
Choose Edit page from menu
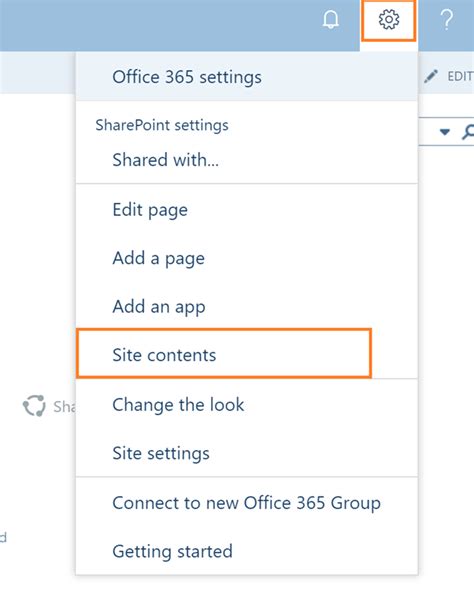pos(247,210)
